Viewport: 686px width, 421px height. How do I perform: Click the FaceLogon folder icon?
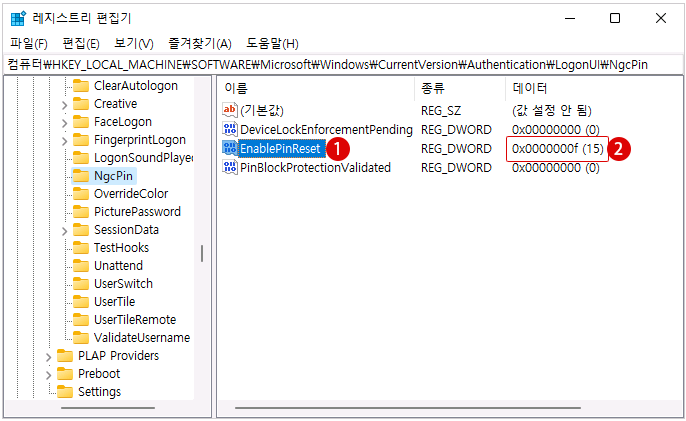pos(81,122)
